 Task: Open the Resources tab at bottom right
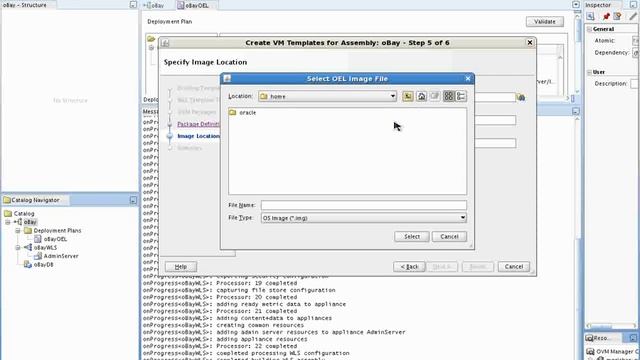(599, 338)
